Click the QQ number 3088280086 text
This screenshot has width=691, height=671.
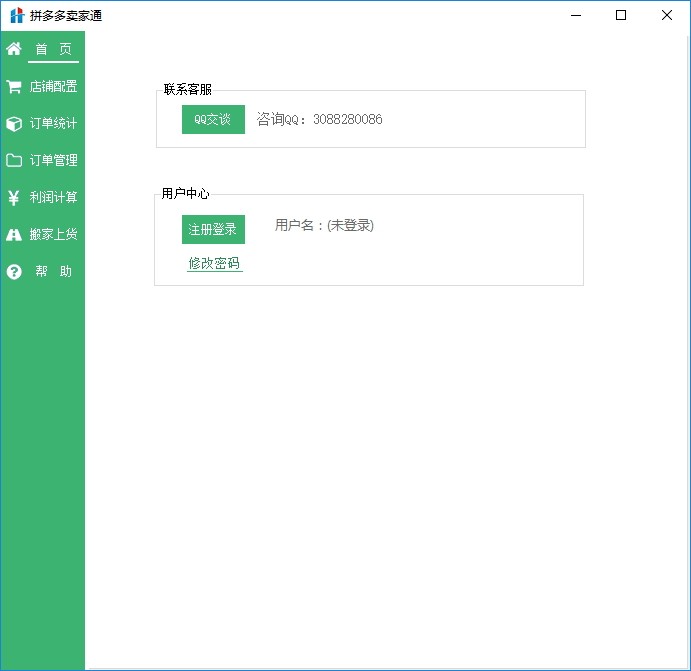point(348,119)
